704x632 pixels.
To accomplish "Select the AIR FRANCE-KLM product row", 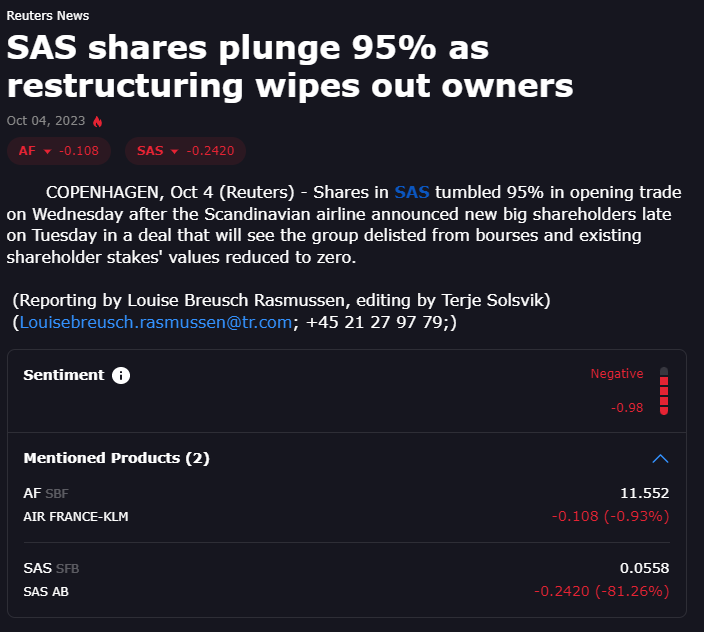I will click(x=346, y=505).
